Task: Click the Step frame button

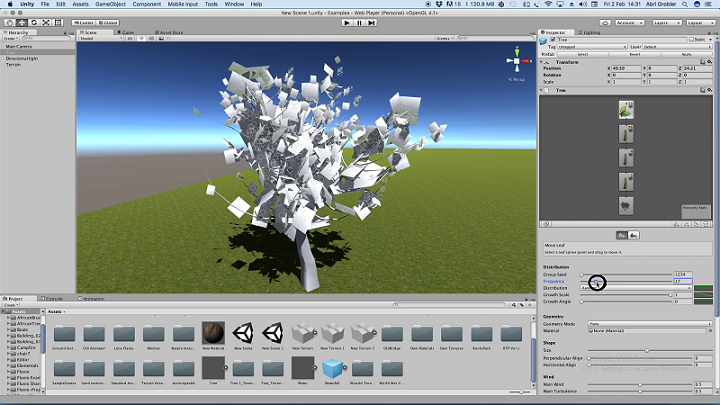Action: click(371, 22)
